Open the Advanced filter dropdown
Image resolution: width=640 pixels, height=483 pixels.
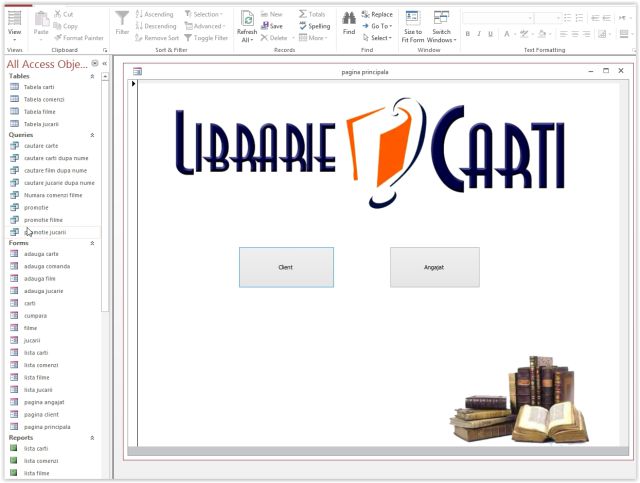coord(205,26)
